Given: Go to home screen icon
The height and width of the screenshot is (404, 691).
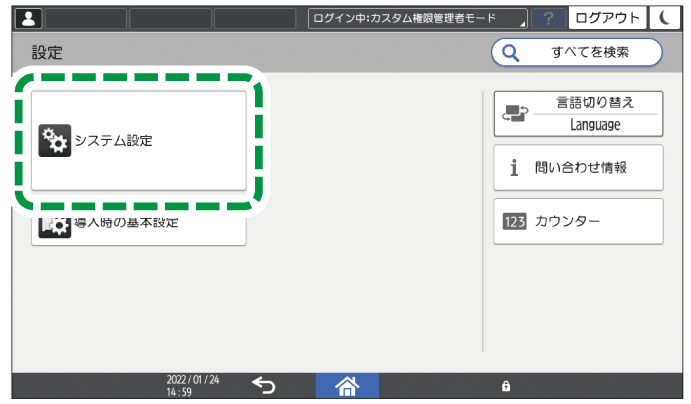Looking at the screenshot, I should pyautogui.click(x=347, y=385).
